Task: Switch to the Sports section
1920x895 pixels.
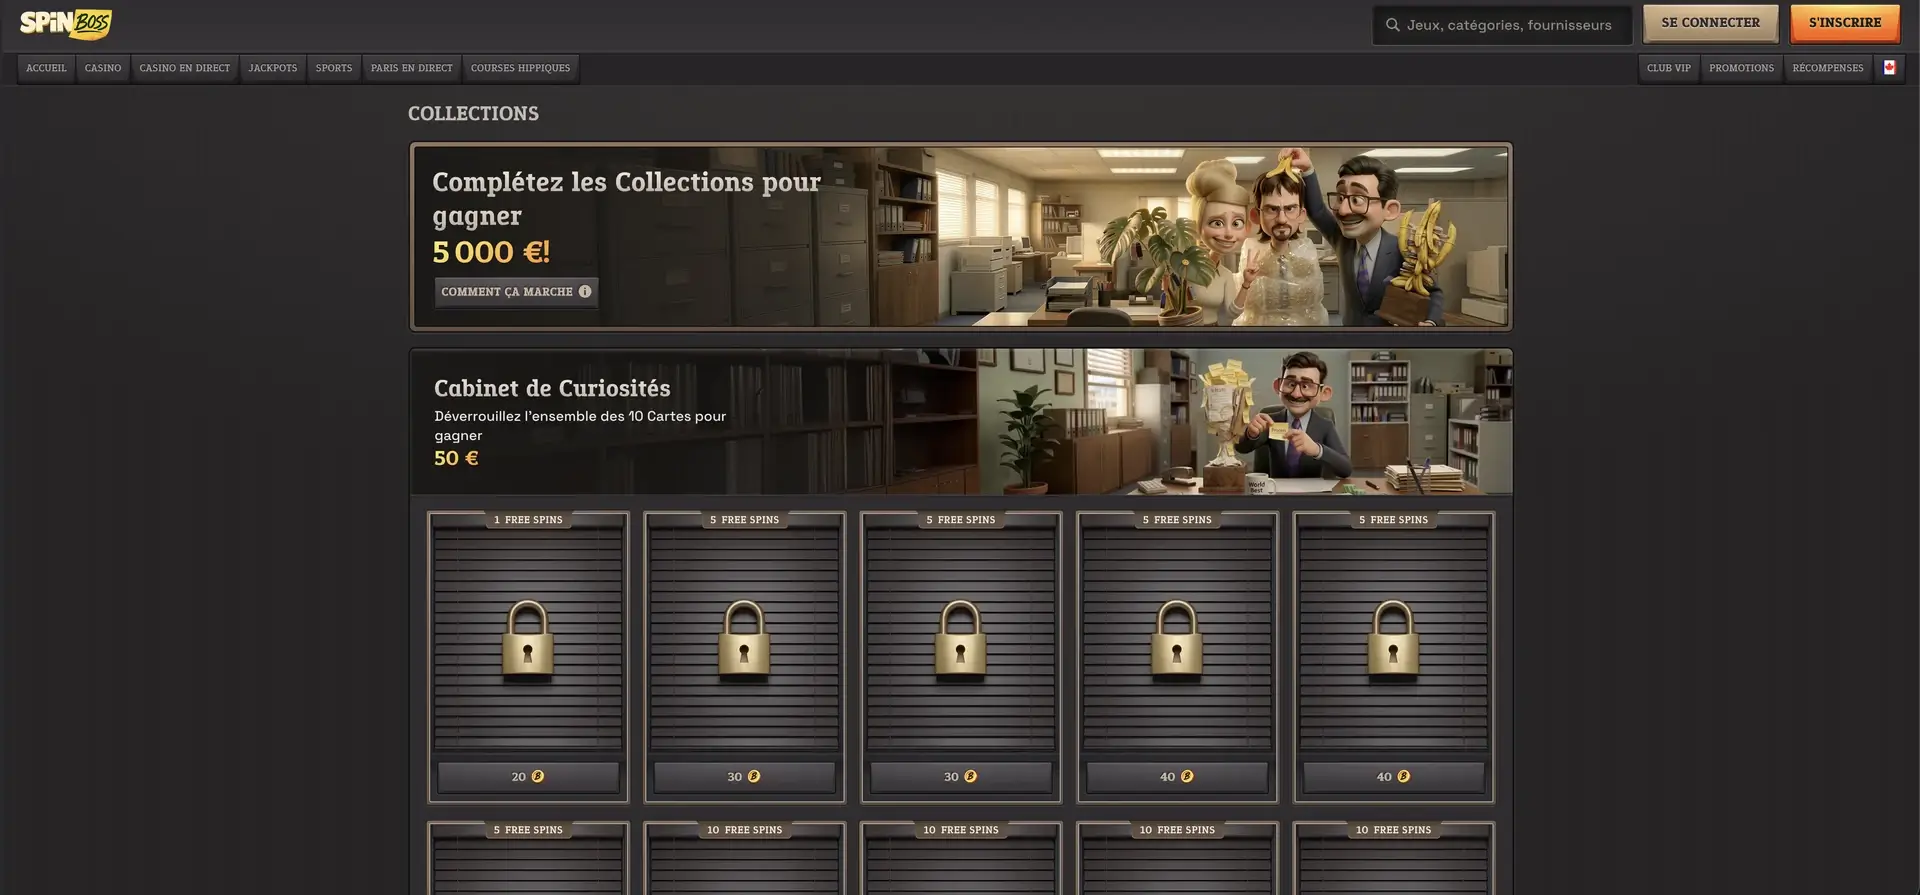Action: [334, 68]
